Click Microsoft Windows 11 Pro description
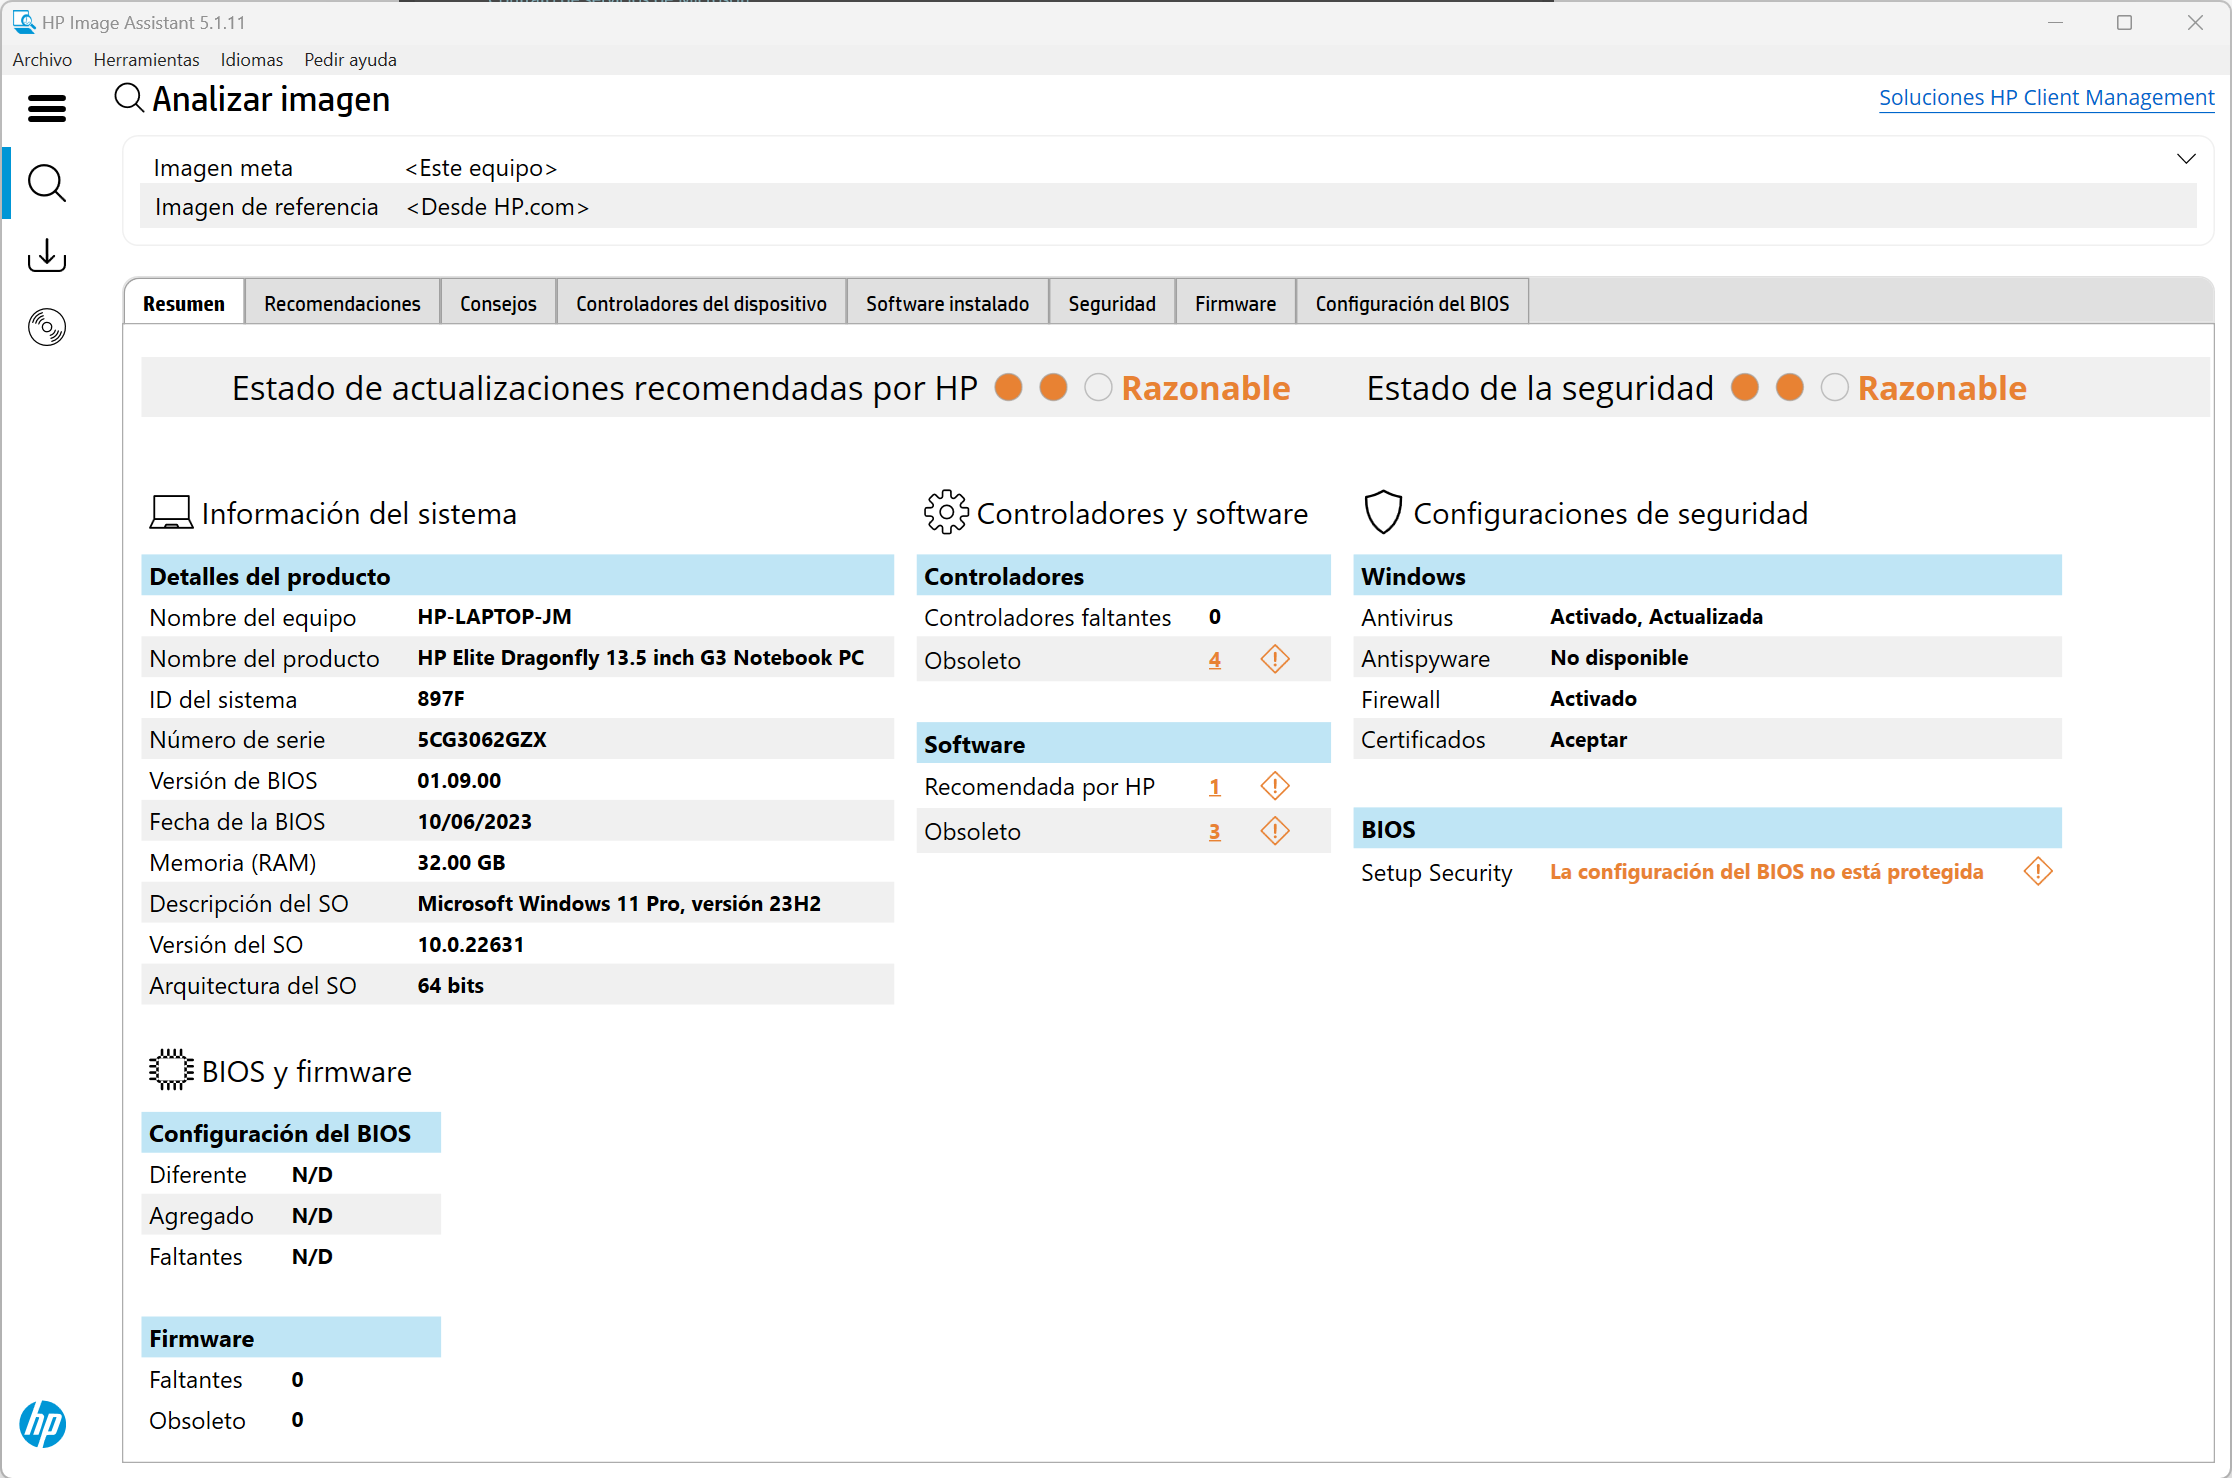 (x=619, y=903)
